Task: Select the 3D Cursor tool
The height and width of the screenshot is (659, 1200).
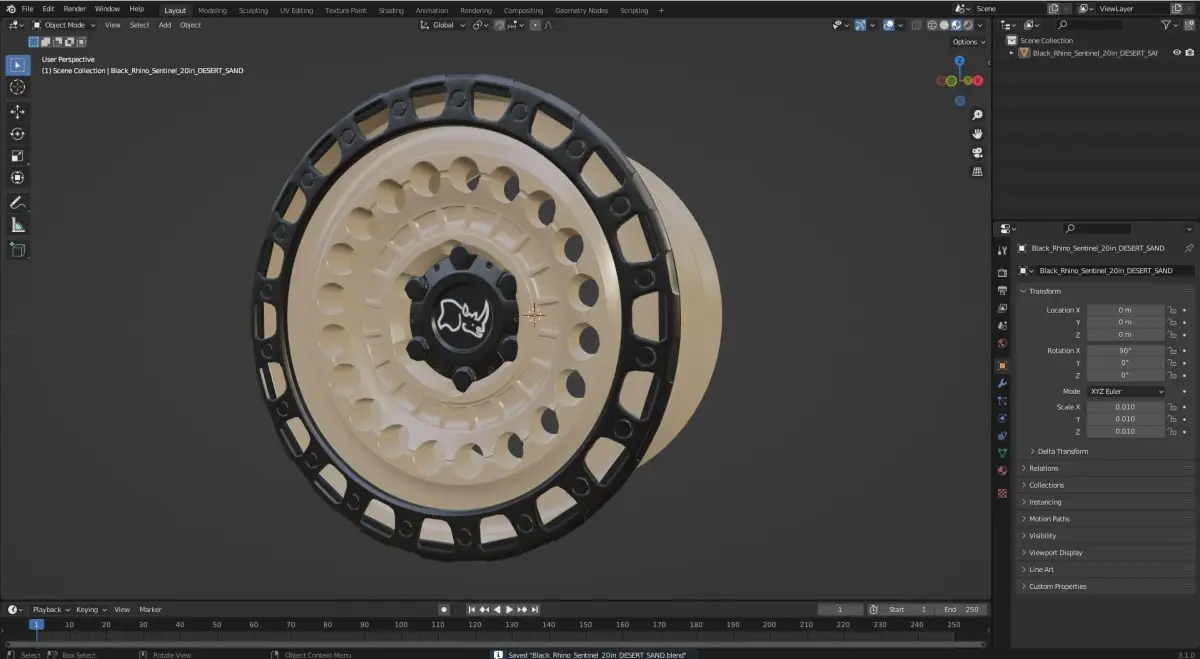Action: click(17, 87)
